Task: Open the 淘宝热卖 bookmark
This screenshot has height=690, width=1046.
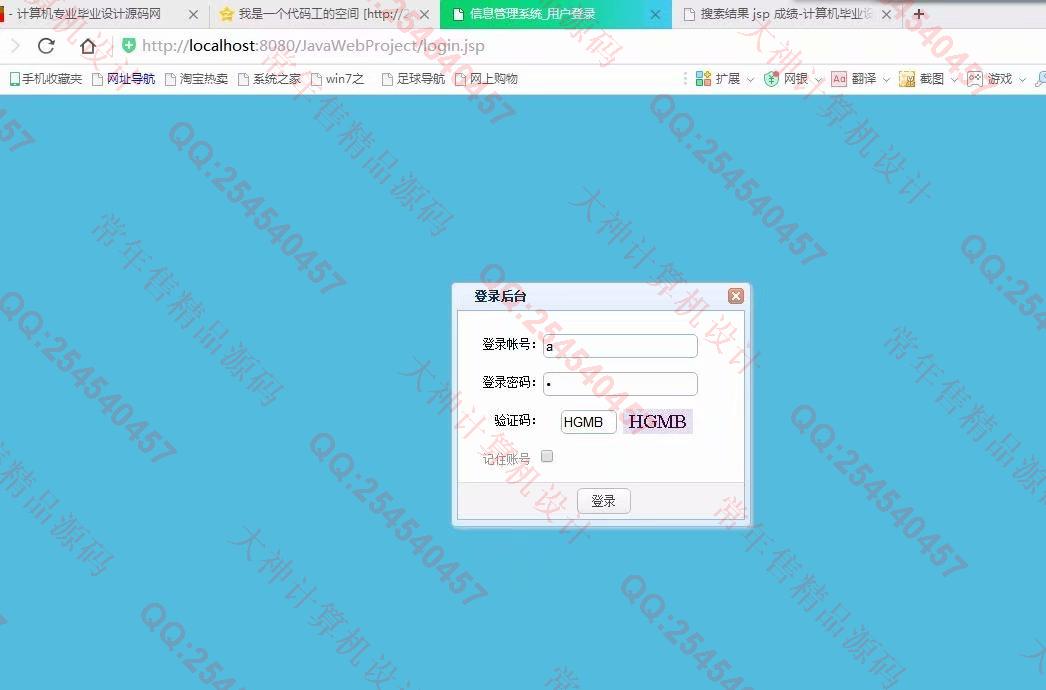Action: (196, 79)
